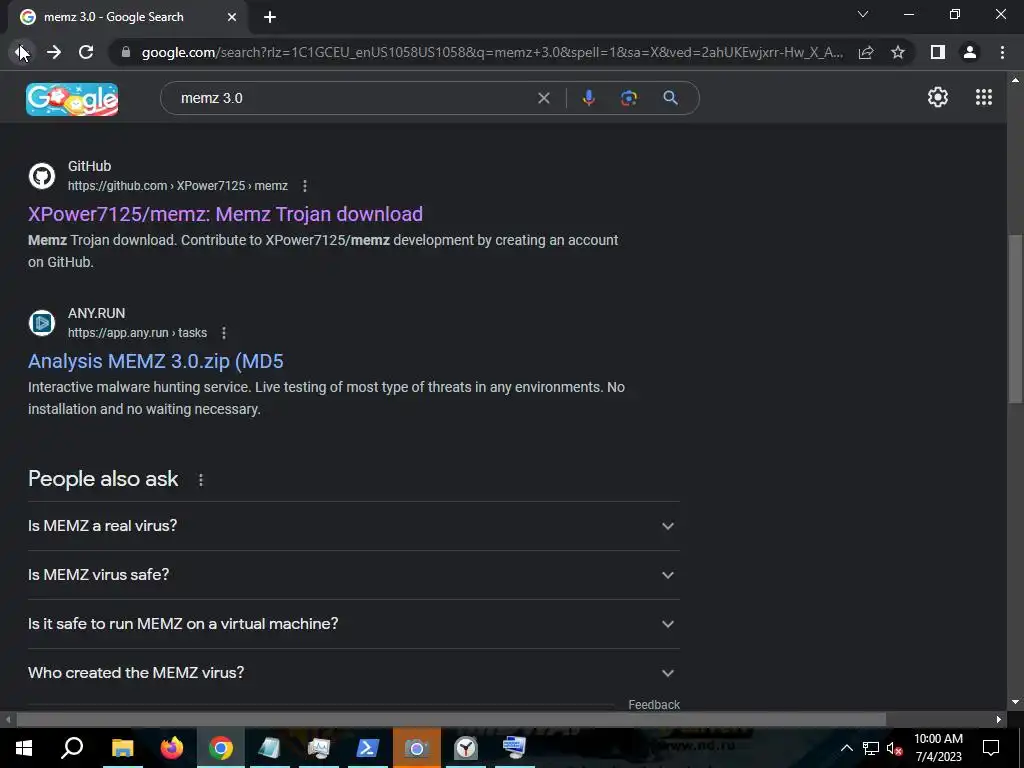Go forward with the browser forward arrow
Viewport: 1024px width, 768px height.
point(54,52)
